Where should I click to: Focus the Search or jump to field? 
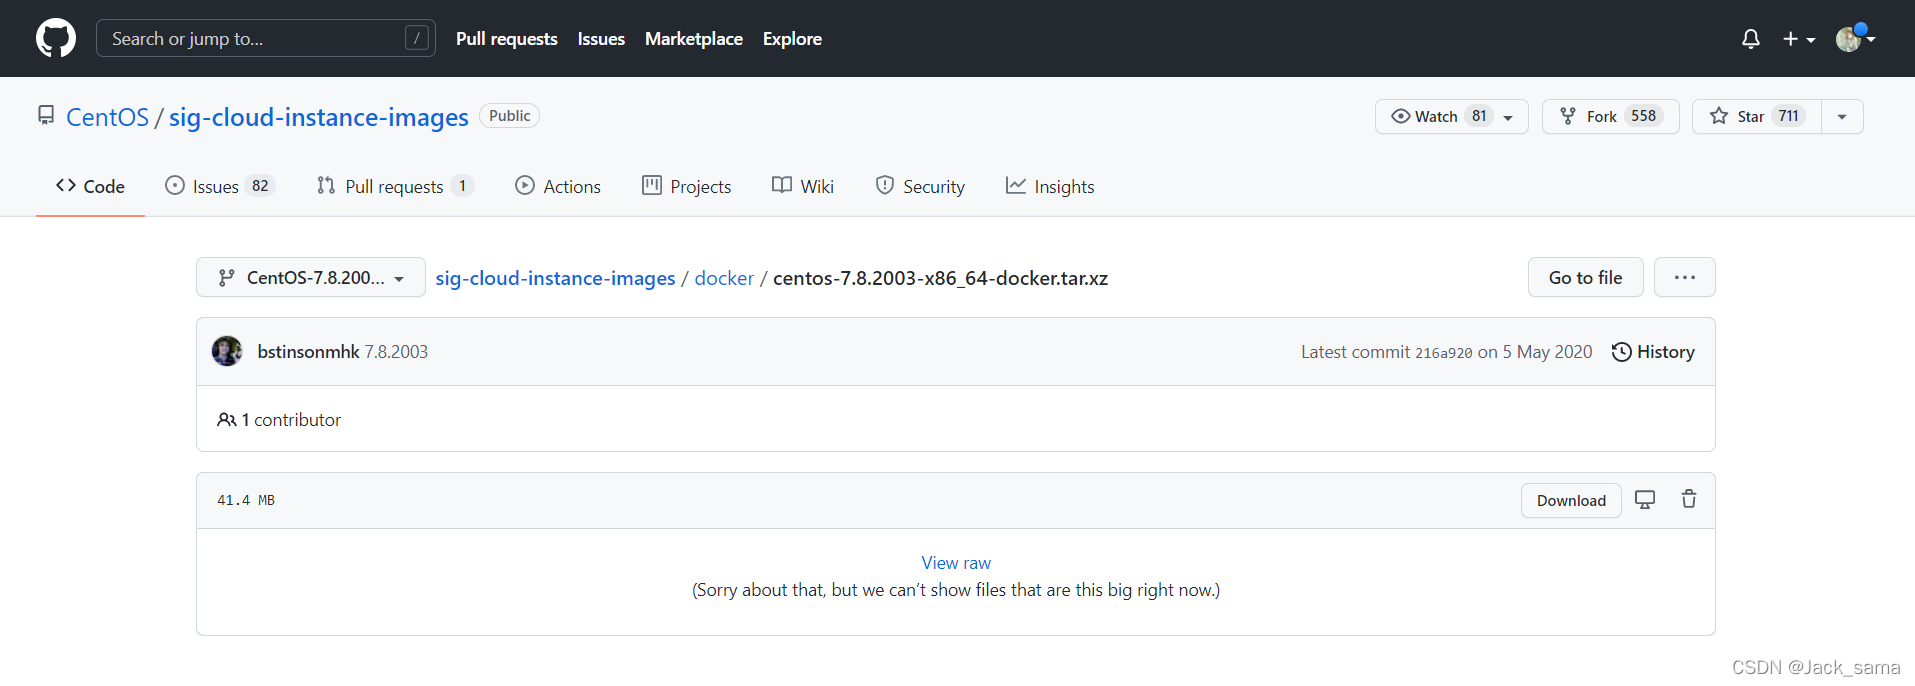click(x=265, y=38)
